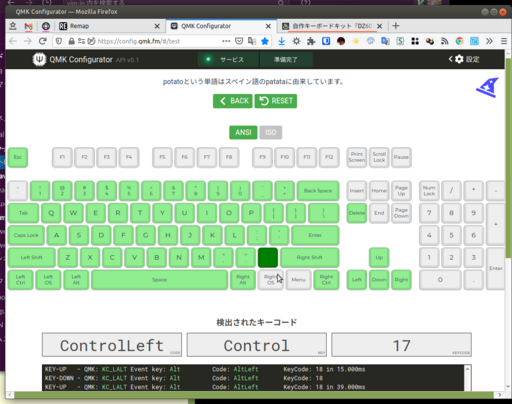Click the tracking protection shield icon

click(x=59, y=41)
